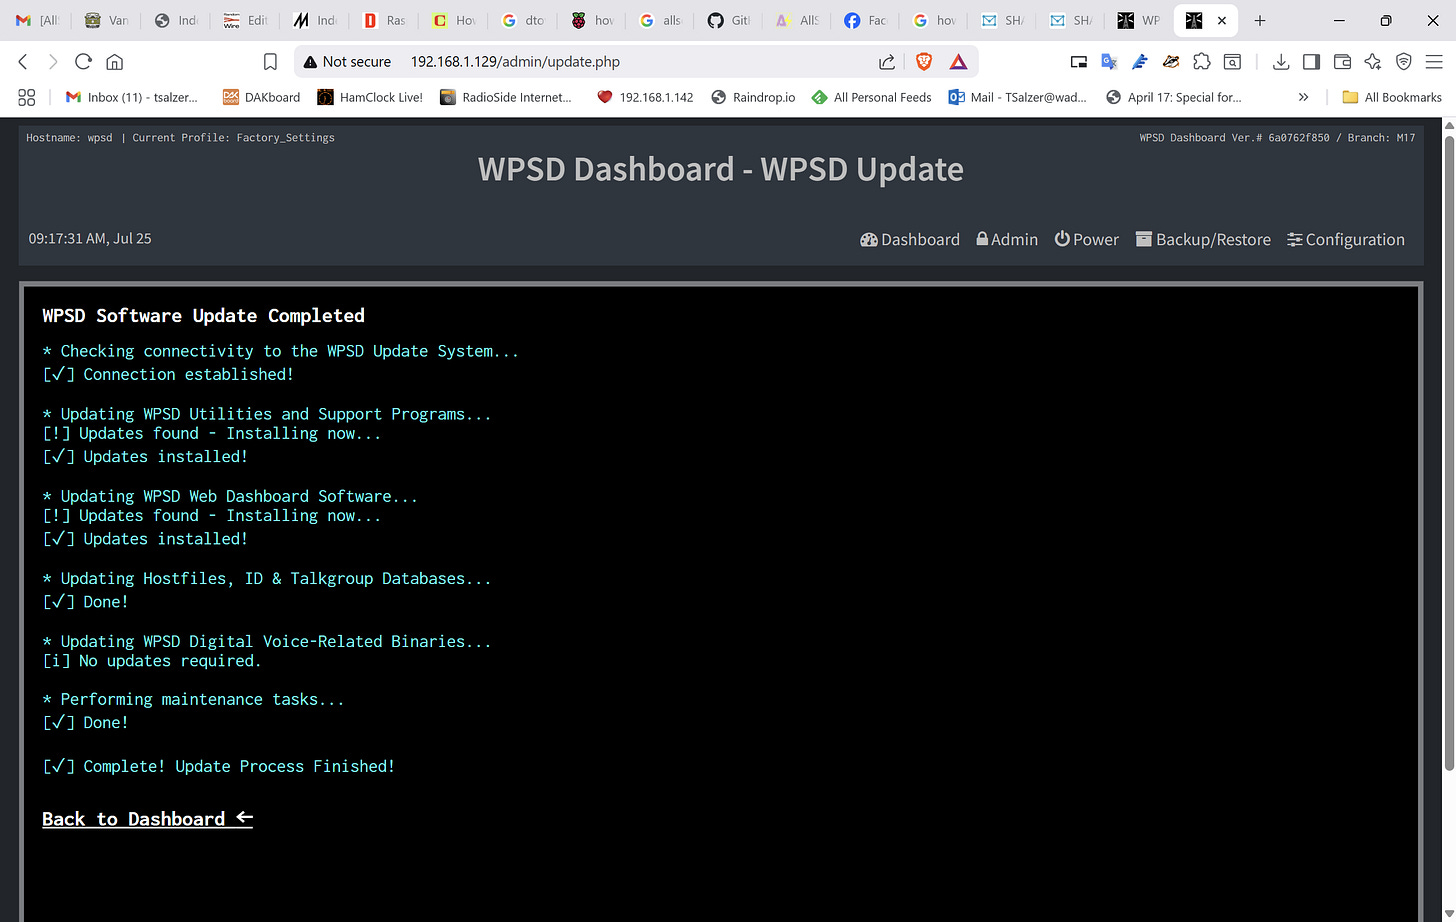Open the Configuration navigation link
This screenshot has width=1456, height=922.
[1346, 240]
